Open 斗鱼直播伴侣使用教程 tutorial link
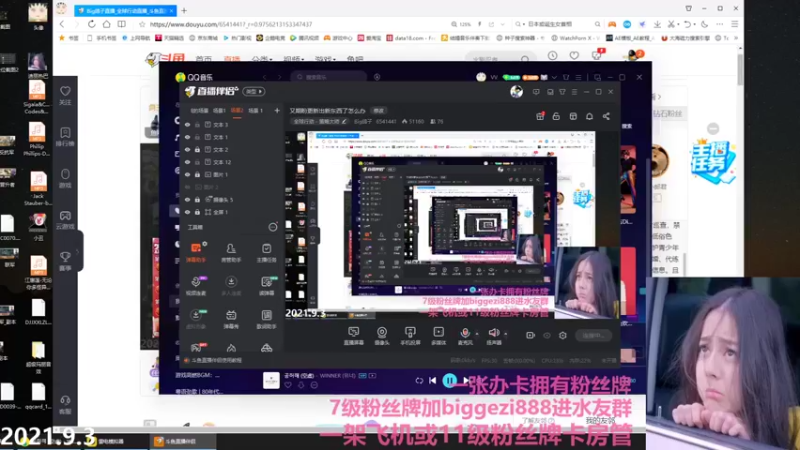 [216, 360]
